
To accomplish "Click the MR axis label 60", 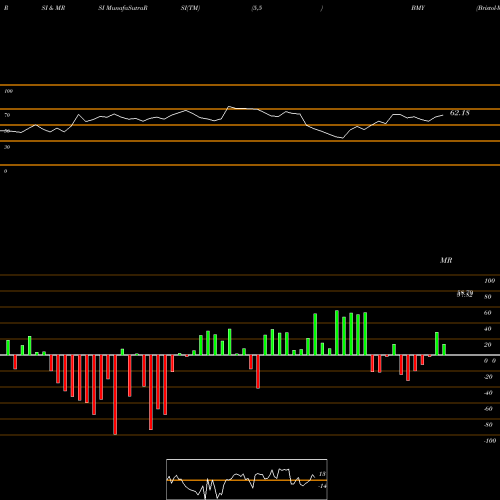I will click(487, 313).
